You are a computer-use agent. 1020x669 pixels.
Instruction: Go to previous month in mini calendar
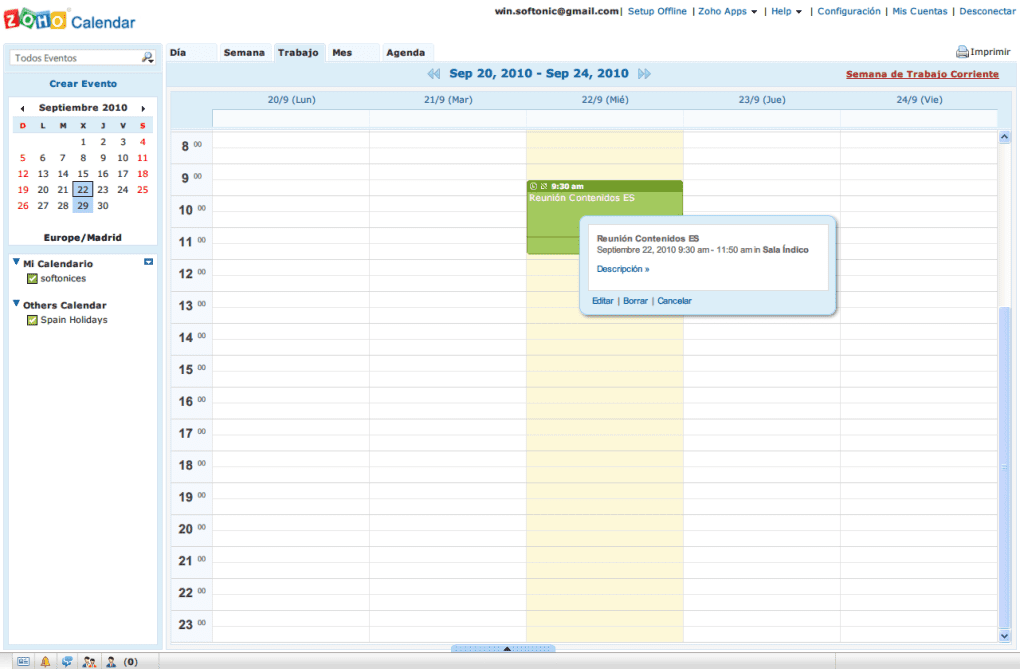tap(22, 109)
